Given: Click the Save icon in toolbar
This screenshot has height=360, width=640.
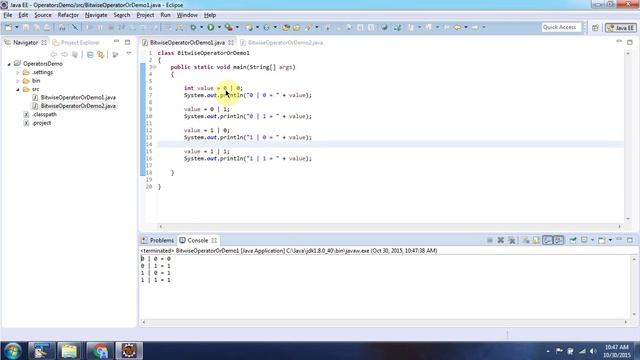Looking at the screenshot, I should [x=26, y=27].
